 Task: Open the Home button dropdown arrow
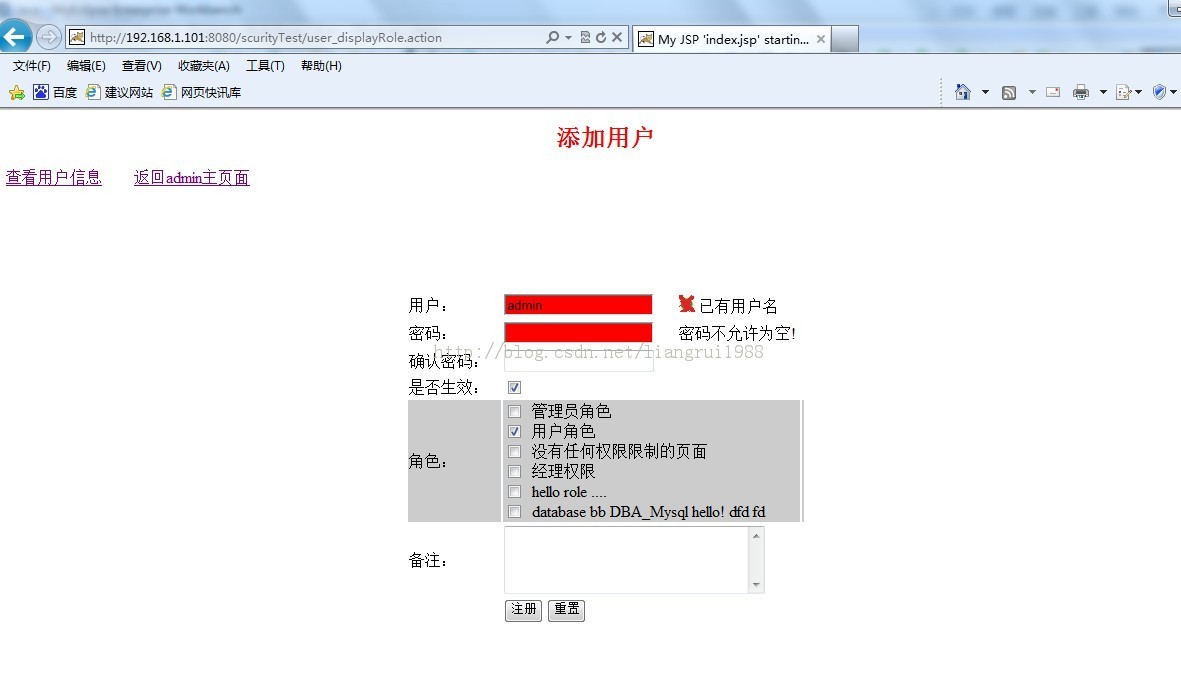[985, 91]
